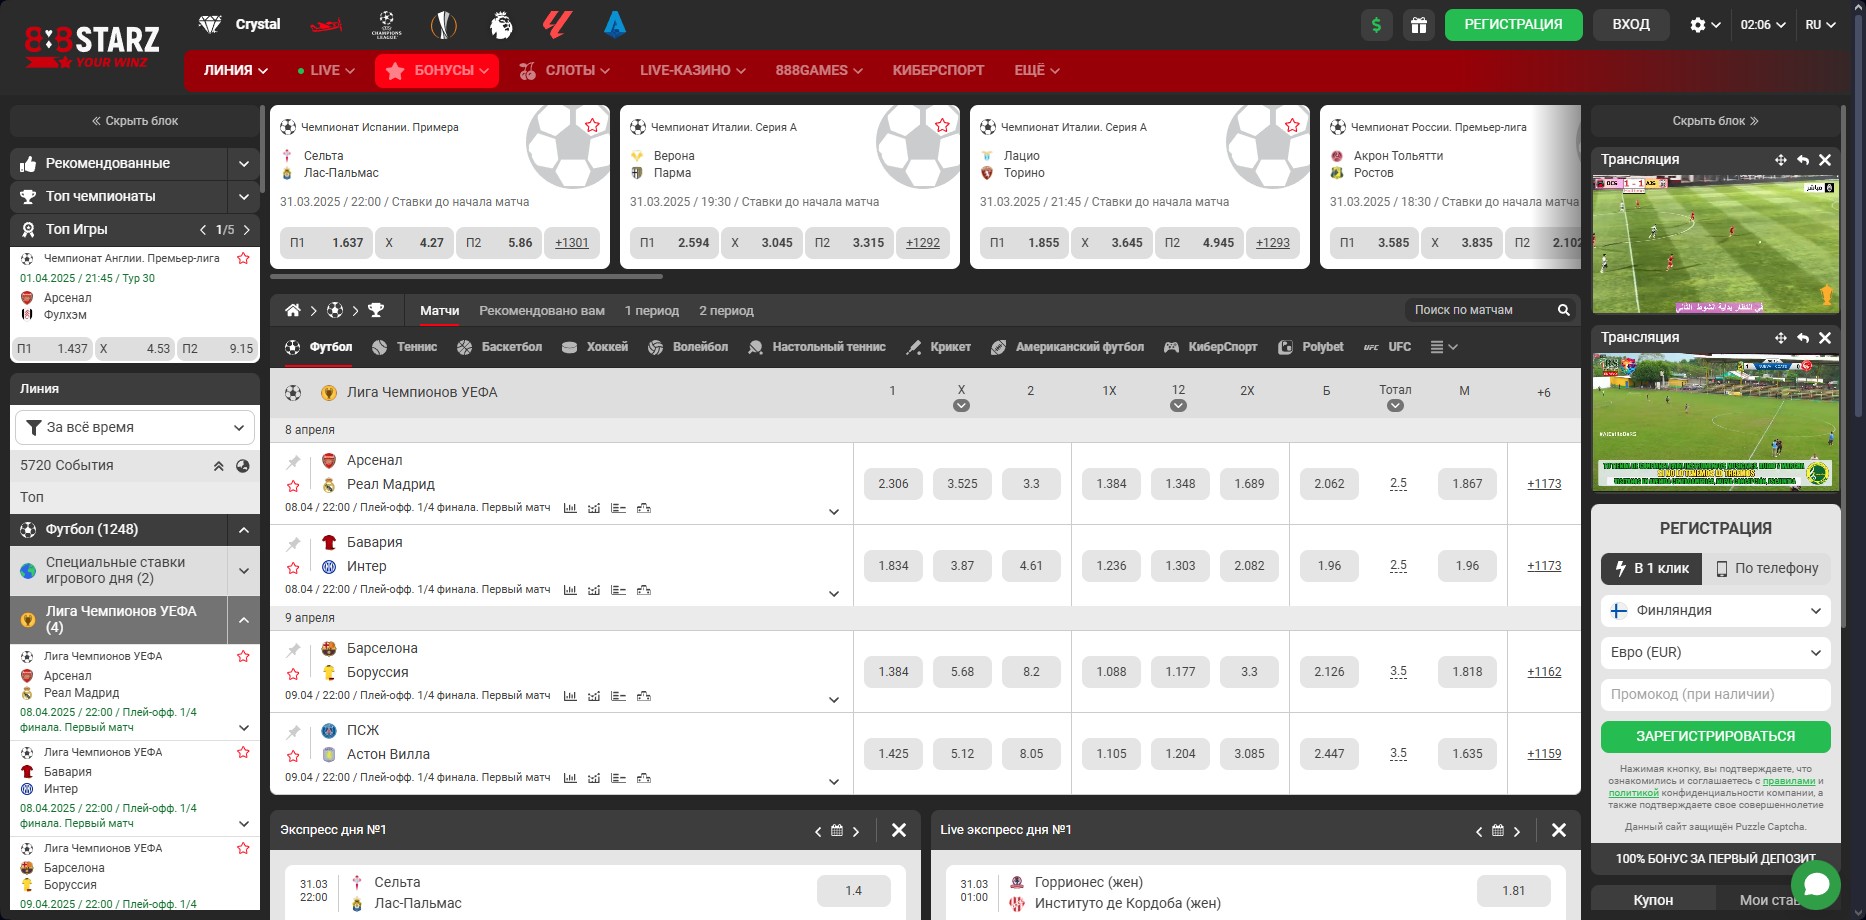
Task: Open the Champions League logo shortcut
Action: click(x=386, y=24)
